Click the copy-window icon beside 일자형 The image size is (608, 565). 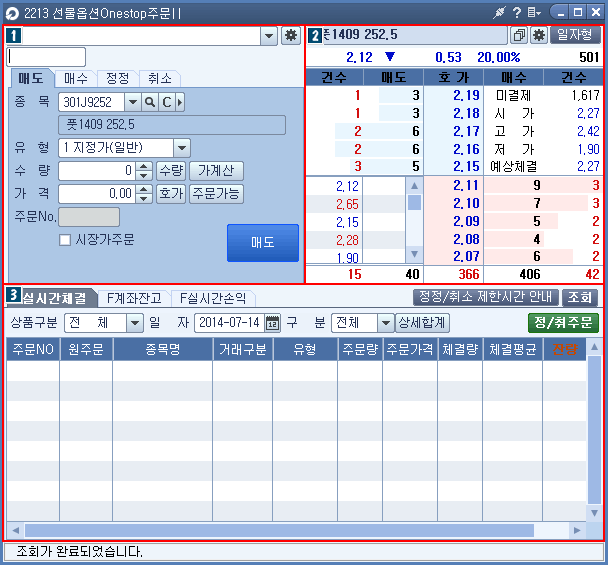click(x=519, y=36)
